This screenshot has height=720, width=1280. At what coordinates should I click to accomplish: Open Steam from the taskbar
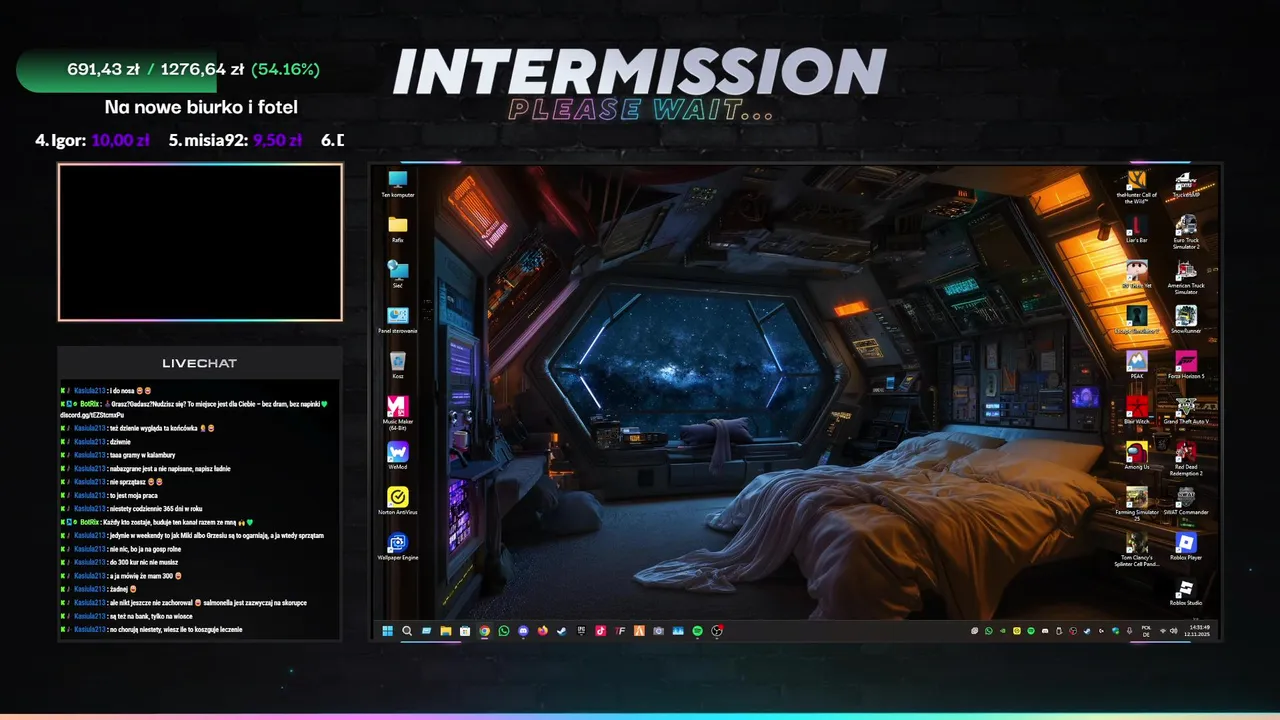562,631
